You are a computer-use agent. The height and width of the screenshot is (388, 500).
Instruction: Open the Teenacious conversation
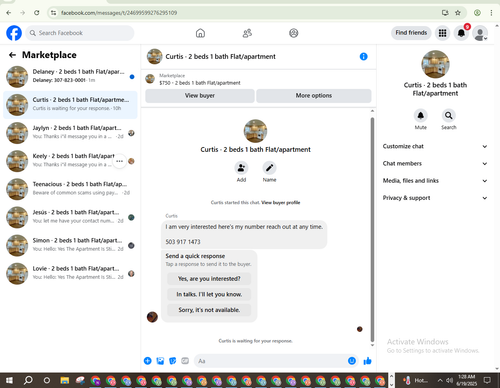tap(70, 189)
